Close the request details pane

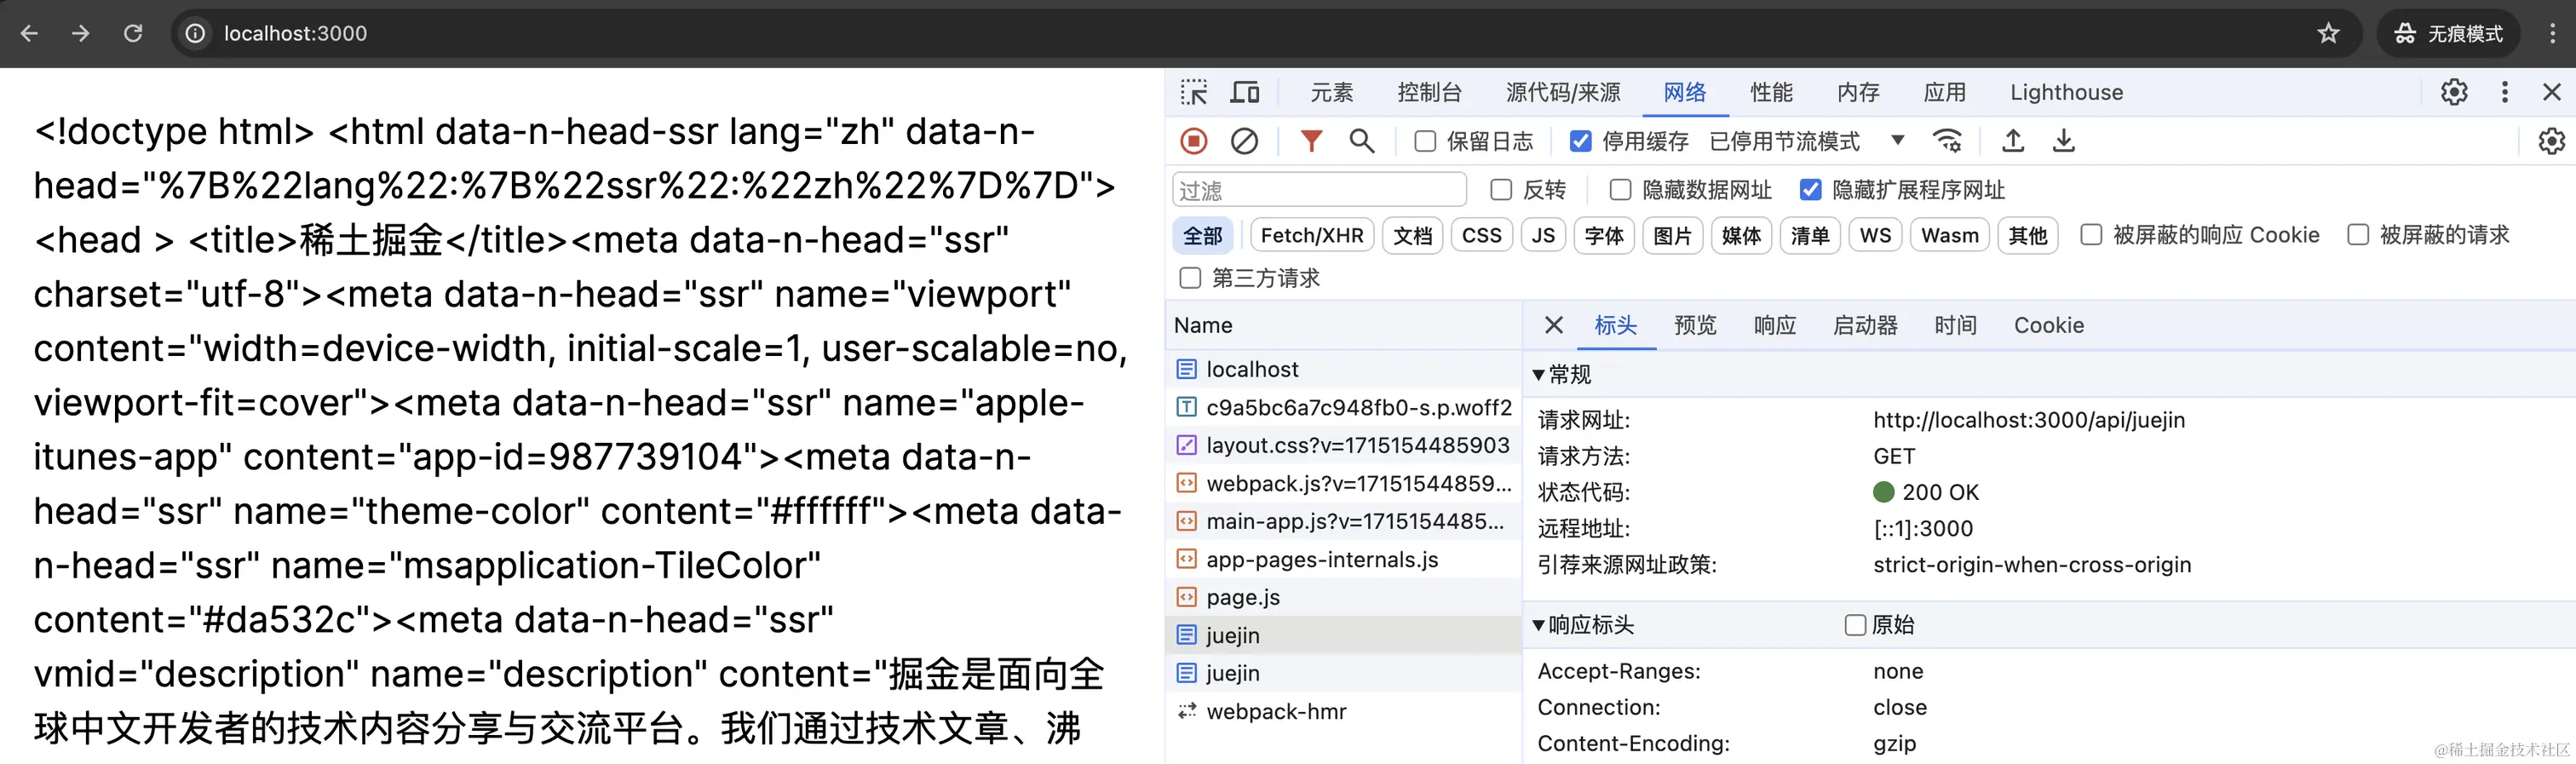pos(1553,325)
